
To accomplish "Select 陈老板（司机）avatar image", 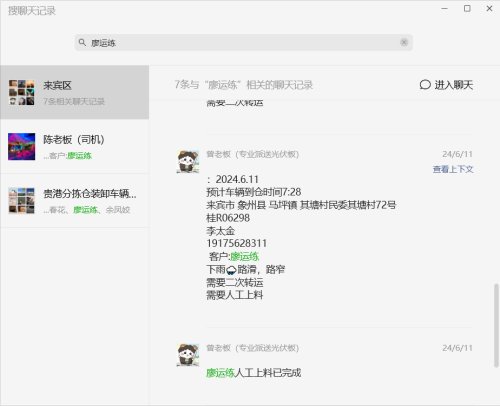I will (22, 147).
